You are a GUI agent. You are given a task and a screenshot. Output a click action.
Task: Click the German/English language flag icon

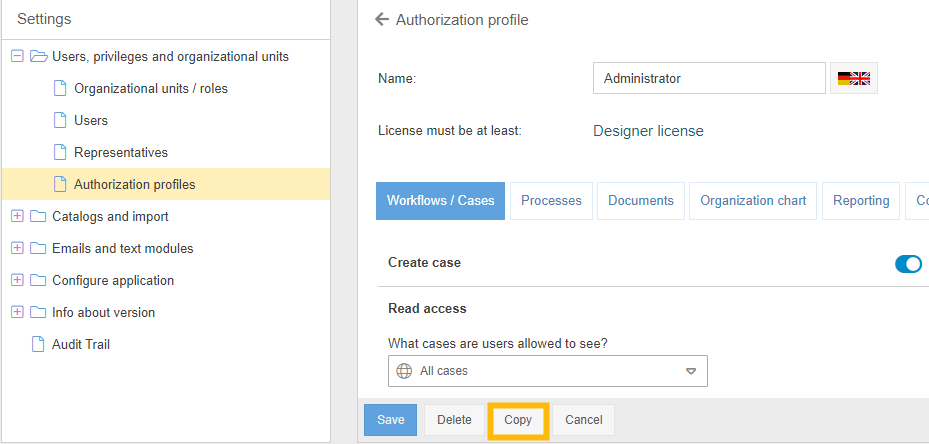point(853,78)
